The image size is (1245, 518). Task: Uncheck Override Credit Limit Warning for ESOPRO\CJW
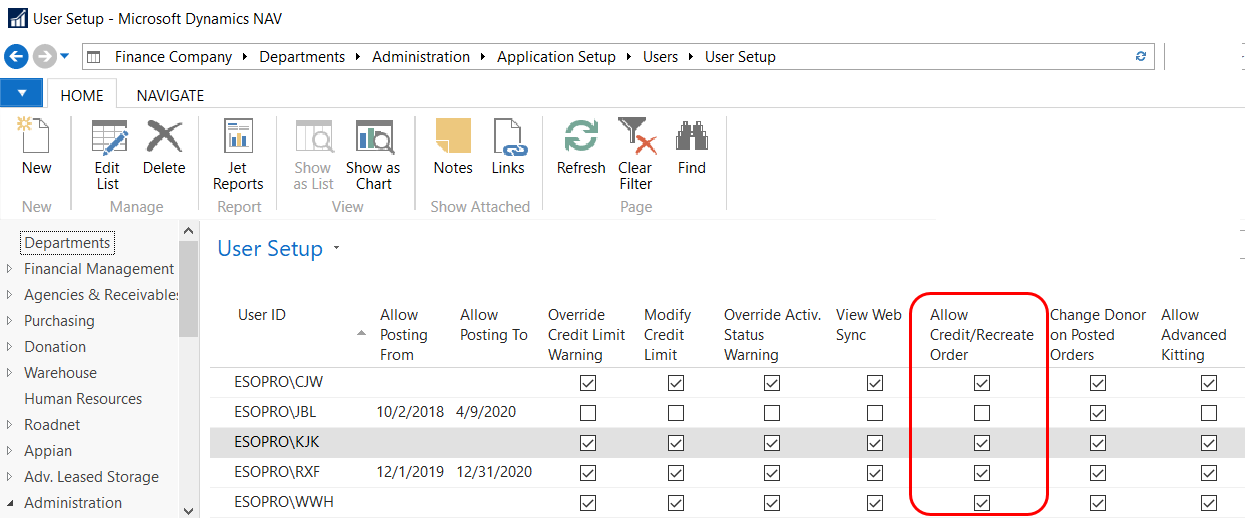tap(588, 383)
